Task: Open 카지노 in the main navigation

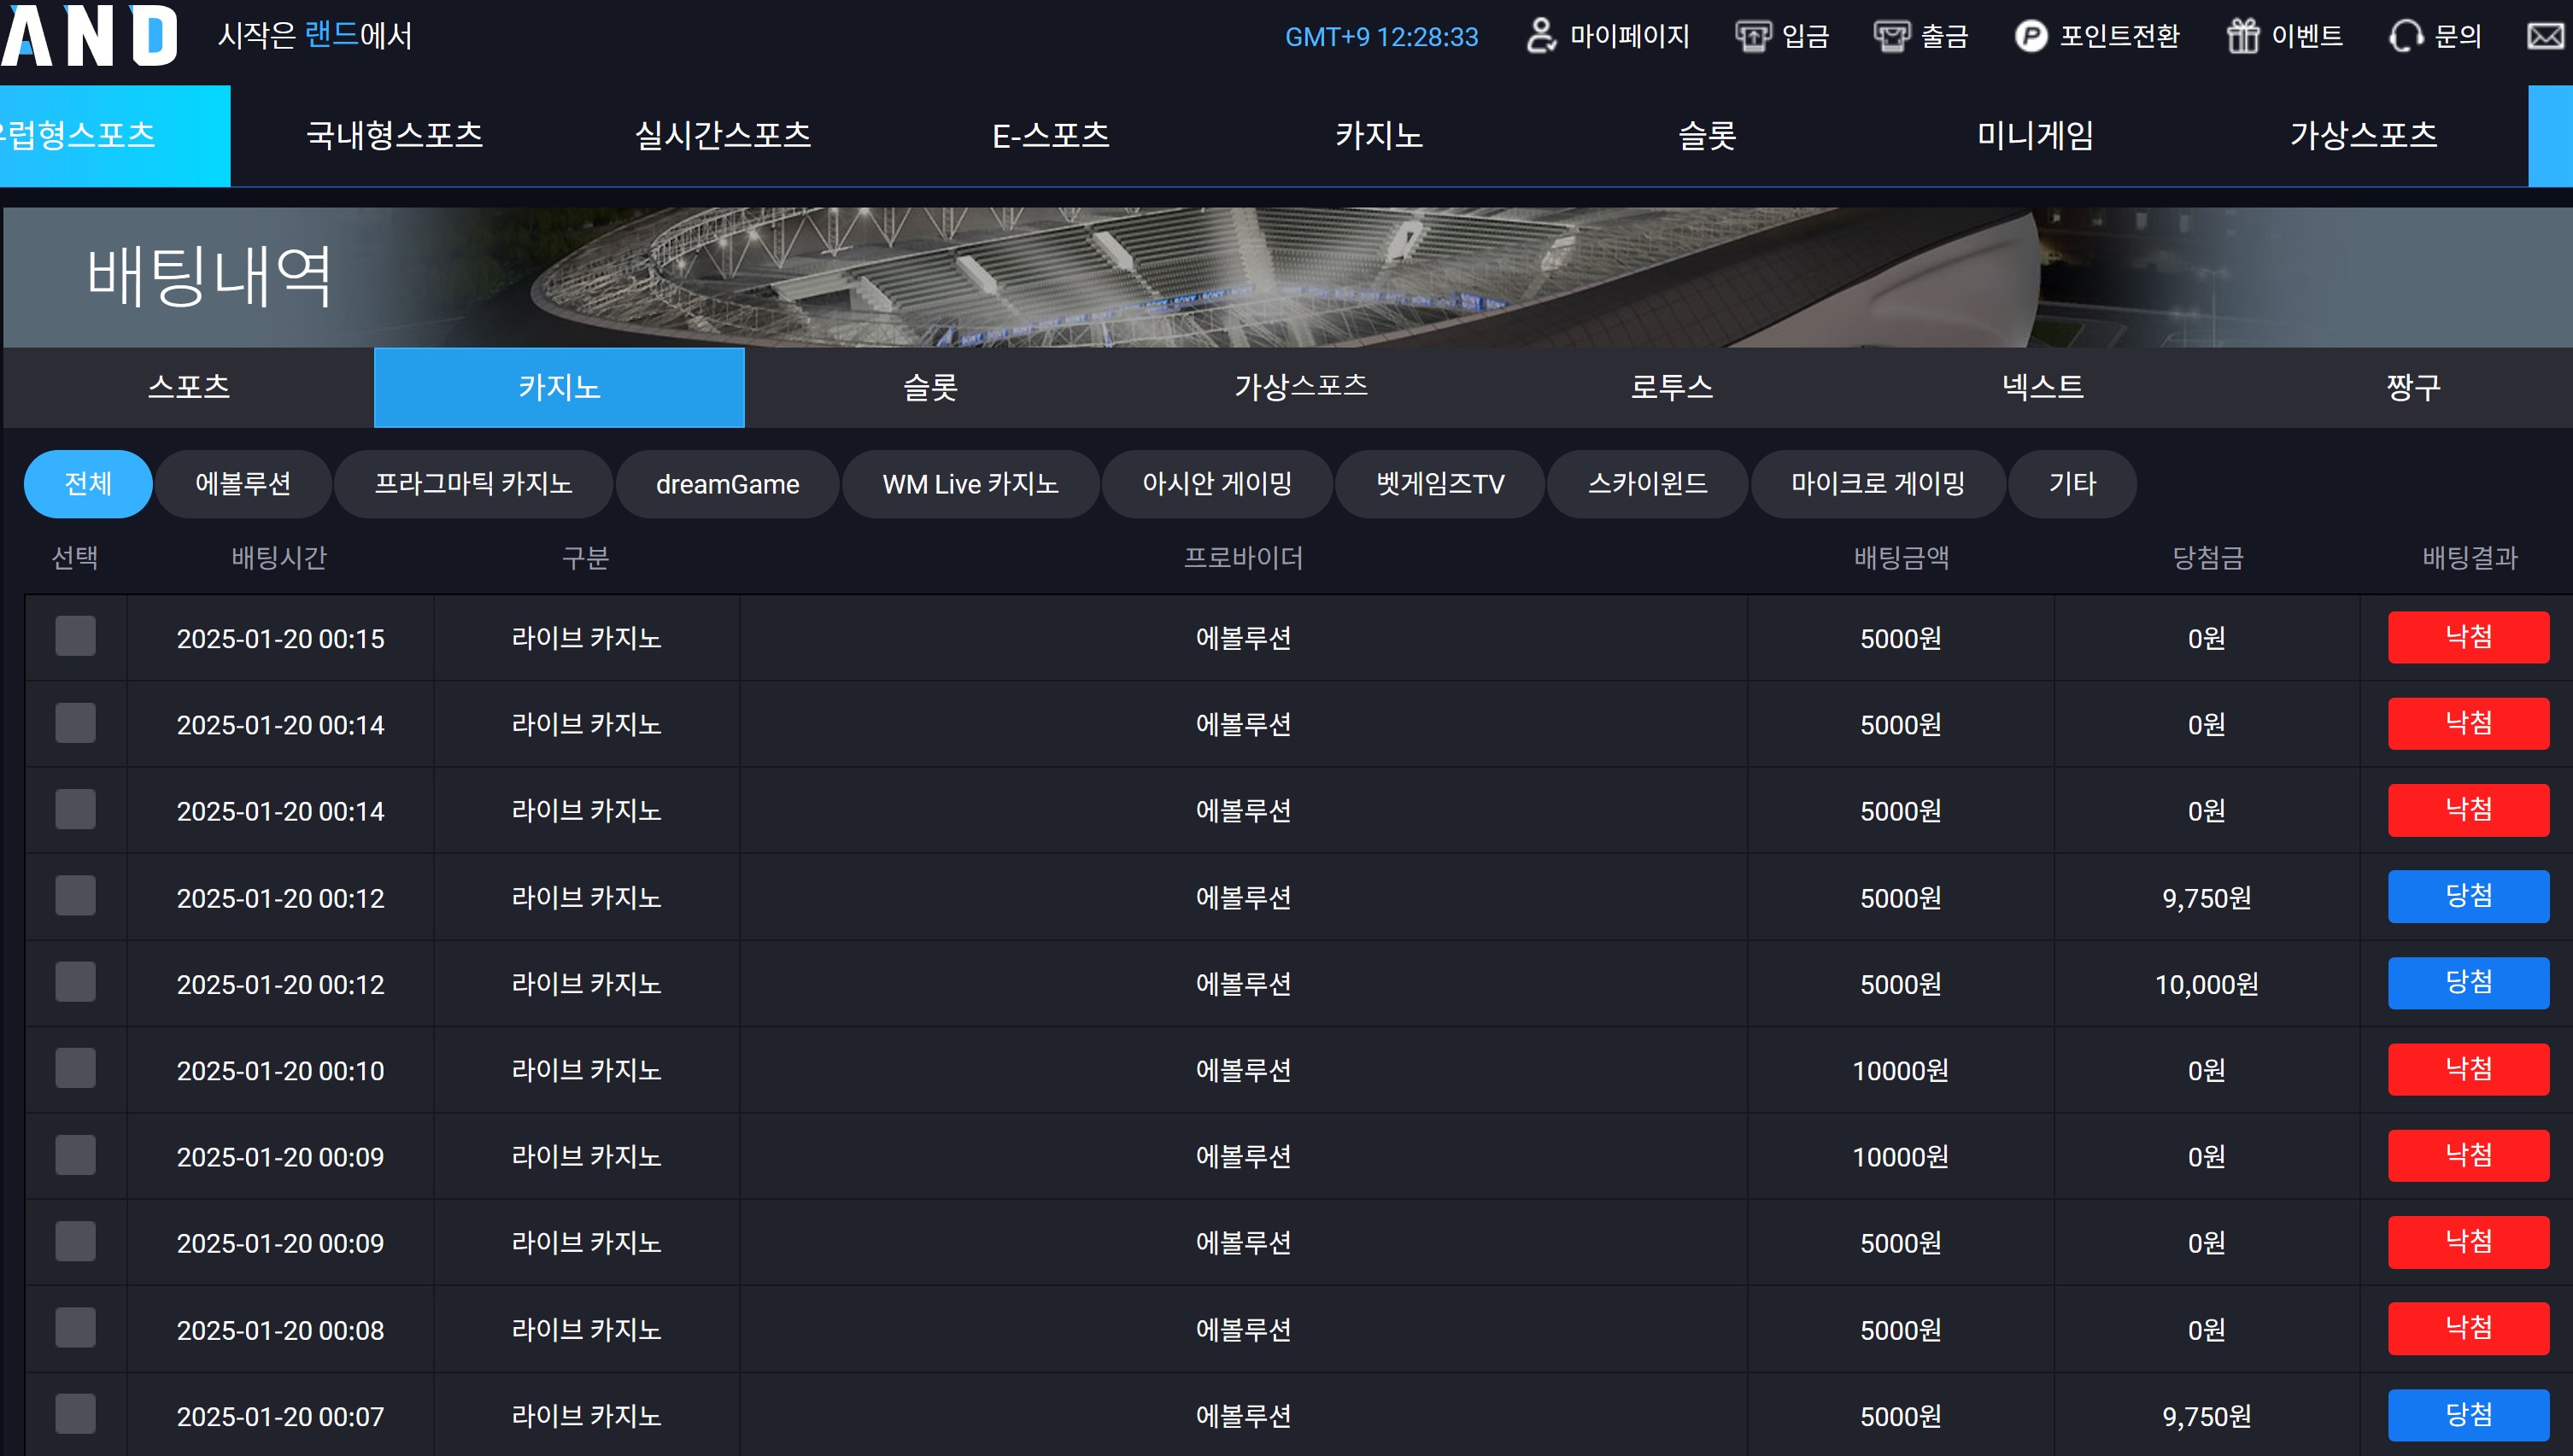Action: (1379, 135)
